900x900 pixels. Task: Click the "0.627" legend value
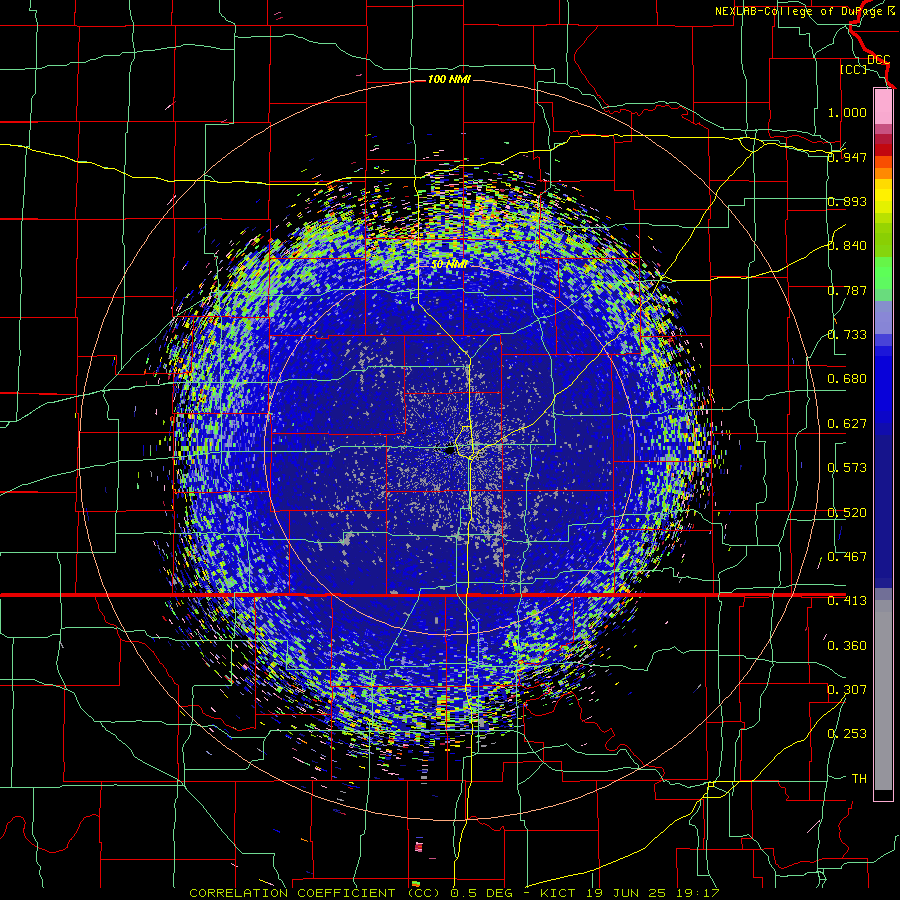pos(847,424)
